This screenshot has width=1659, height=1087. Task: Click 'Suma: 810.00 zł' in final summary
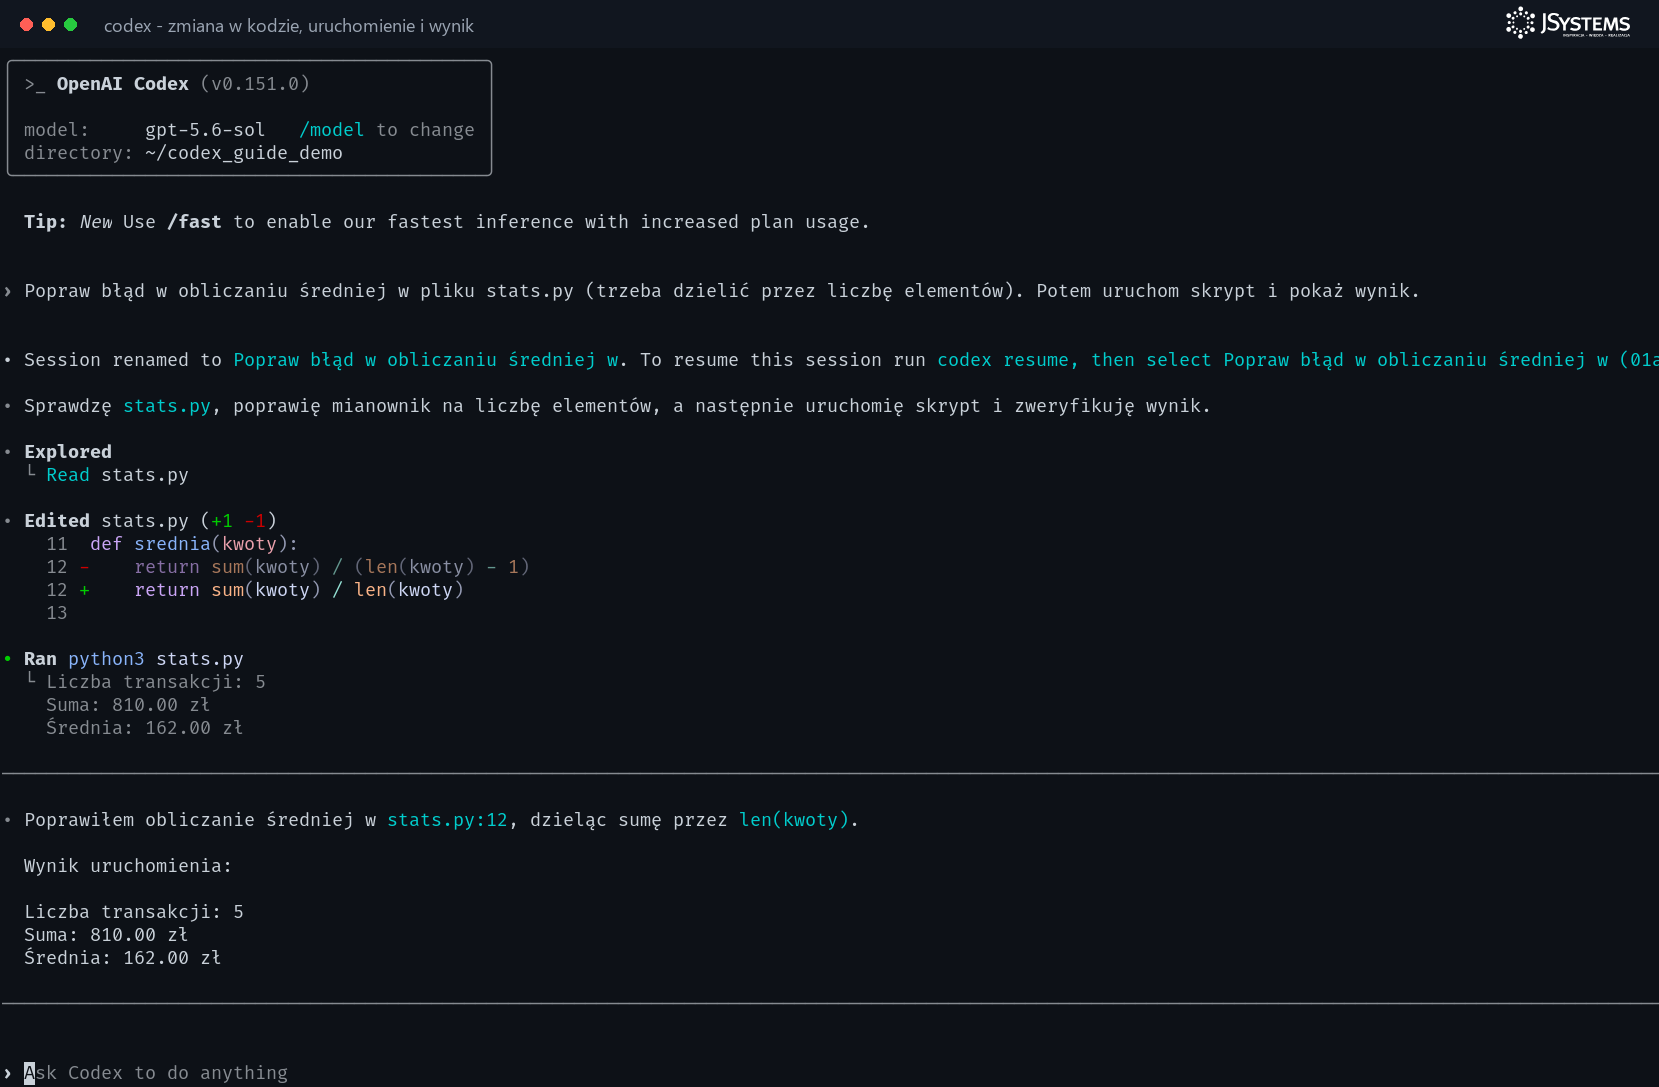(x=106, y=935)
